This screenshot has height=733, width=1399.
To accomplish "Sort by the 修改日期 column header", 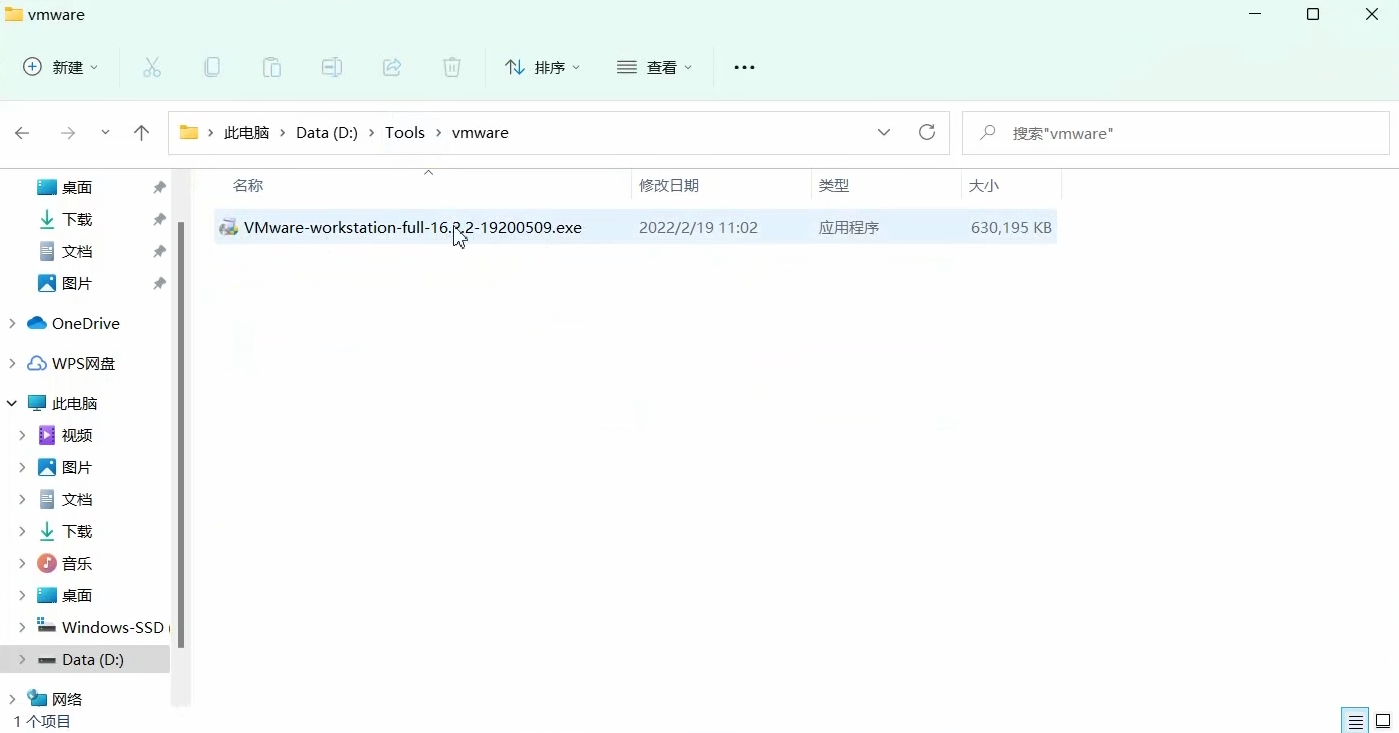I will point(669,186).
